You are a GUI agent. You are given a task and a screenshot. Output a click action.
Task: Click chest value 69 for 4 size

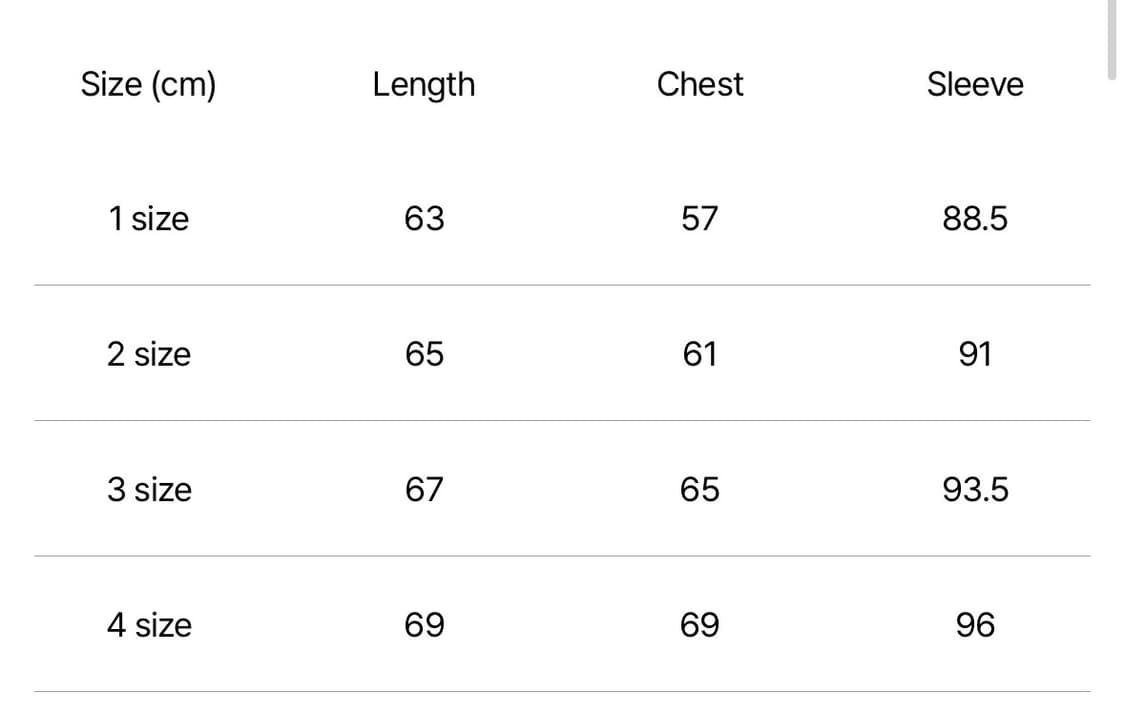(x=700, y=625)
